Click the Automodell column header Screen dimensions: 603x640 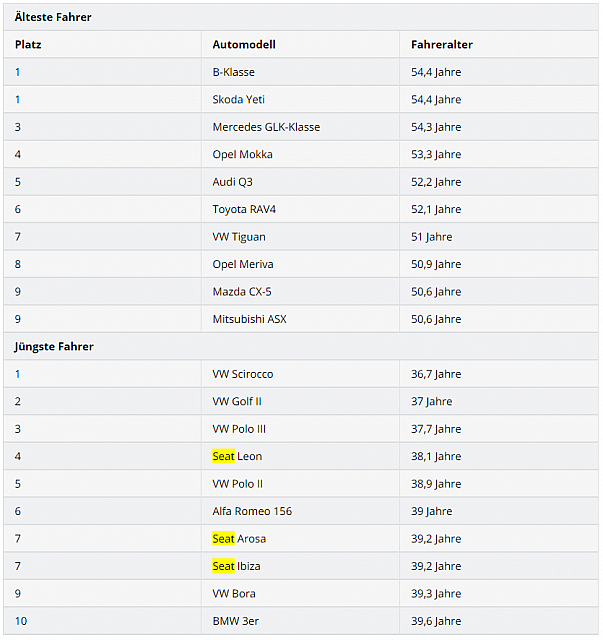pyautogui.click(x=243, y=45)
